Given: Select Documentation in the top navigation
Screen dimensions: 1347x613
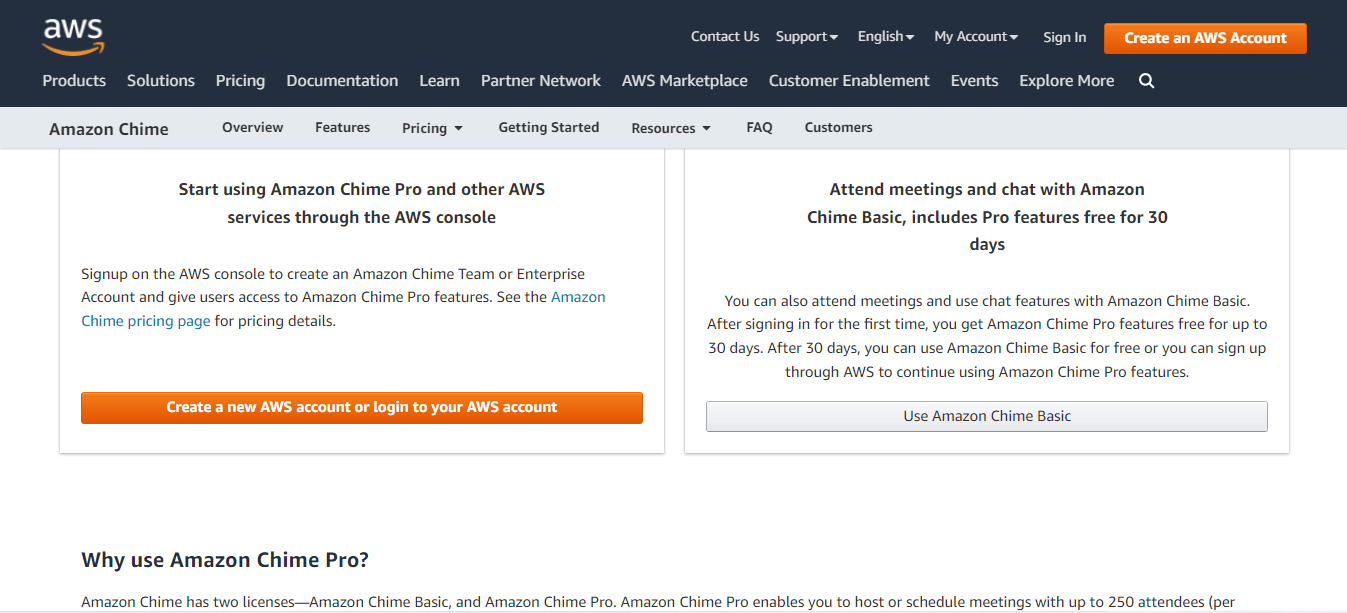Looking at the screenshot, I should coord(342,80).
